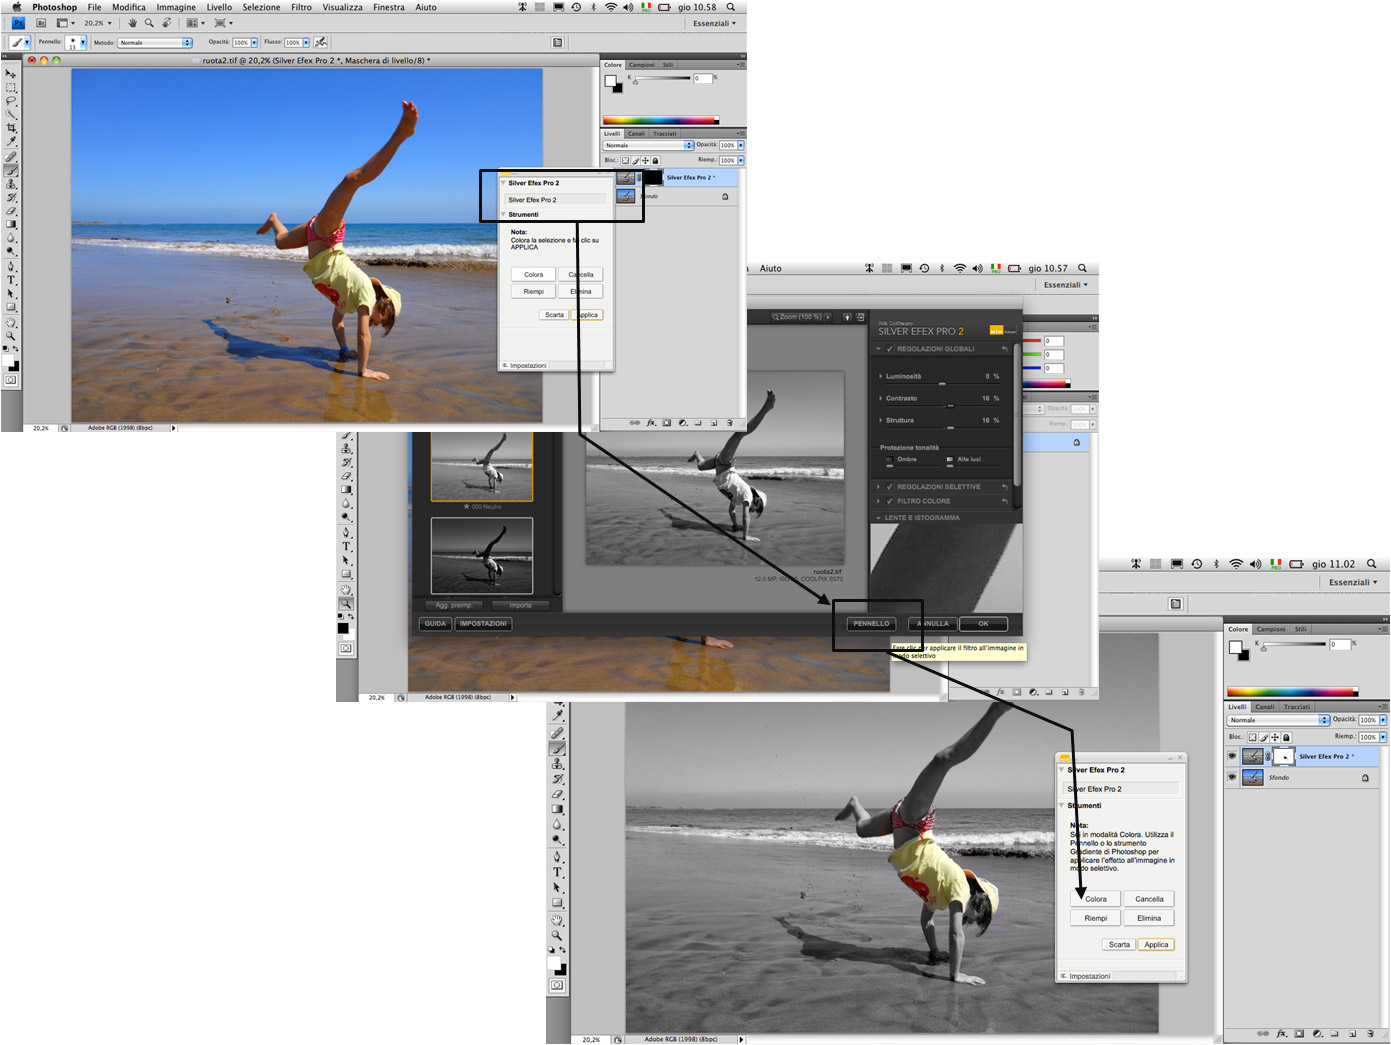
Task: Select the 000 Neutro preset thumbnail
Action: [x=481, y=466]
